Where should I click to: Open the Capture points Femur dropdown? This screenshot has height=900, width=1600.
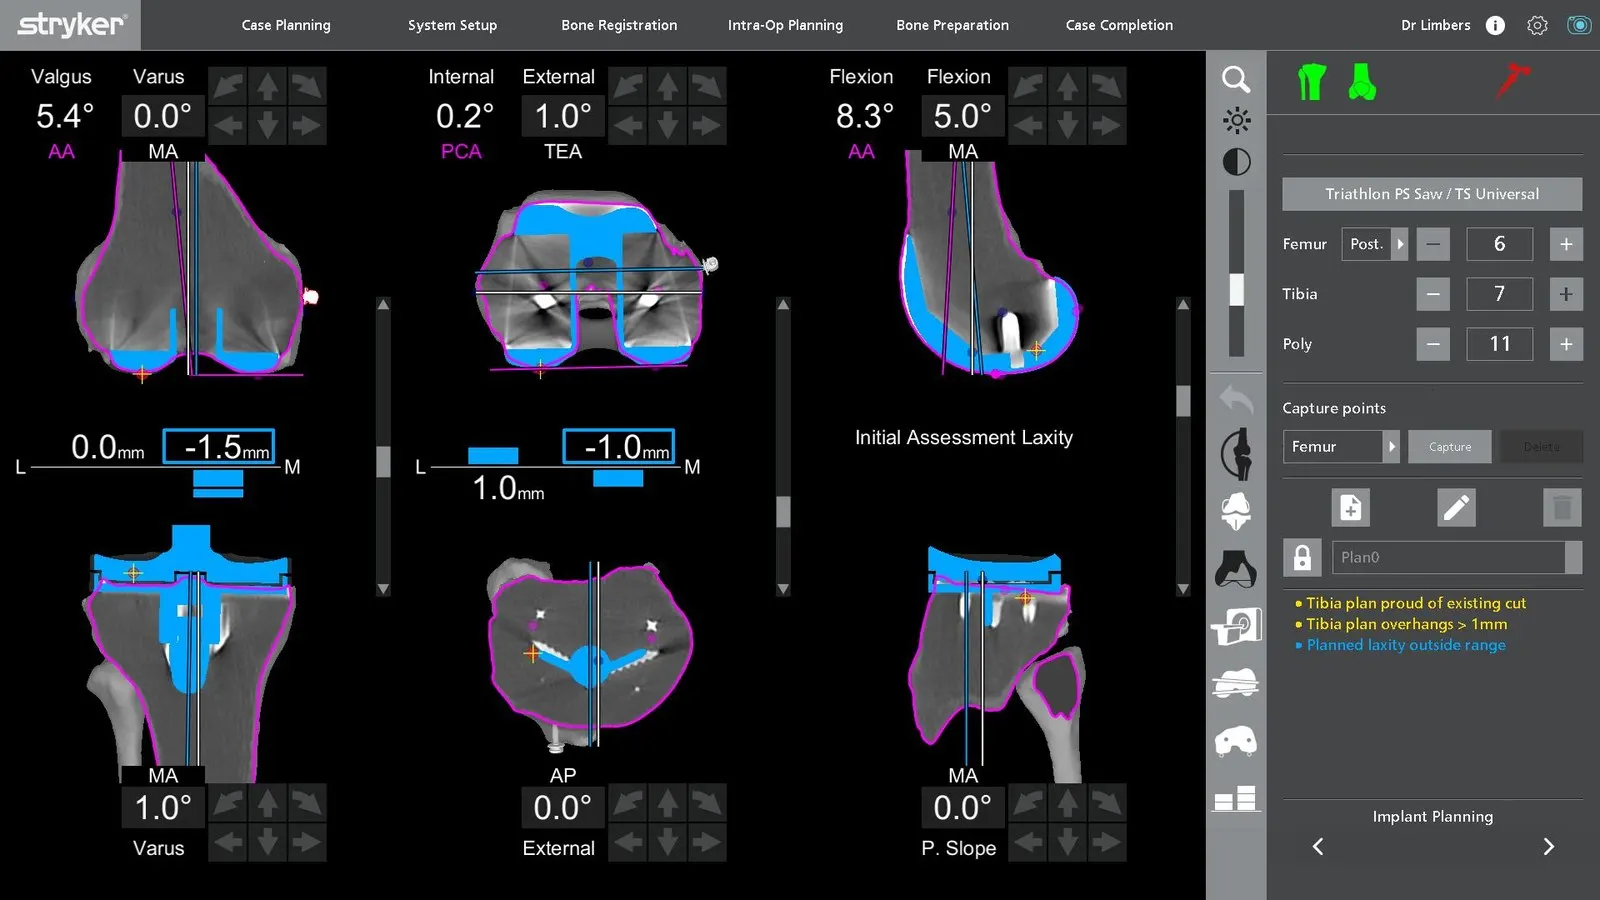(1340, 447)
